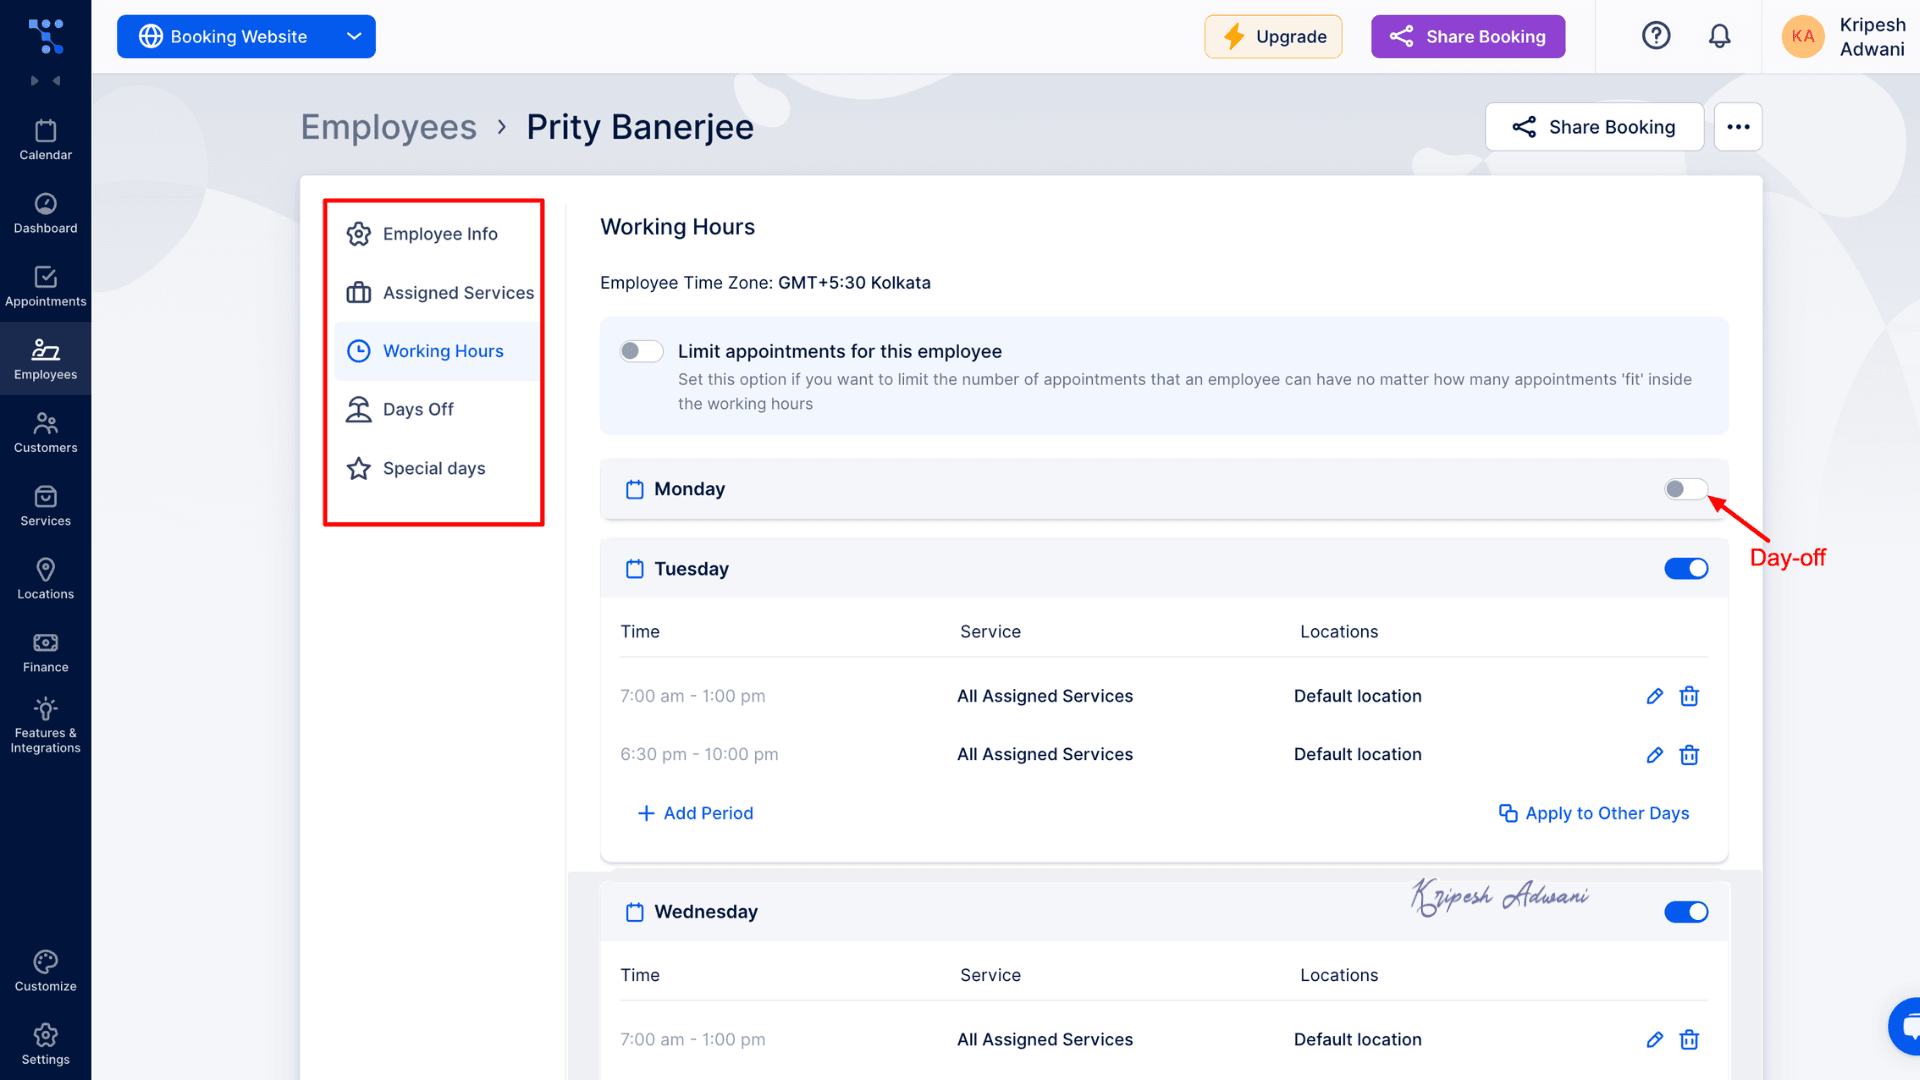Click the Booking Website button
The width and height of the screenshot is (1920, 1080).
coord(246,36)
